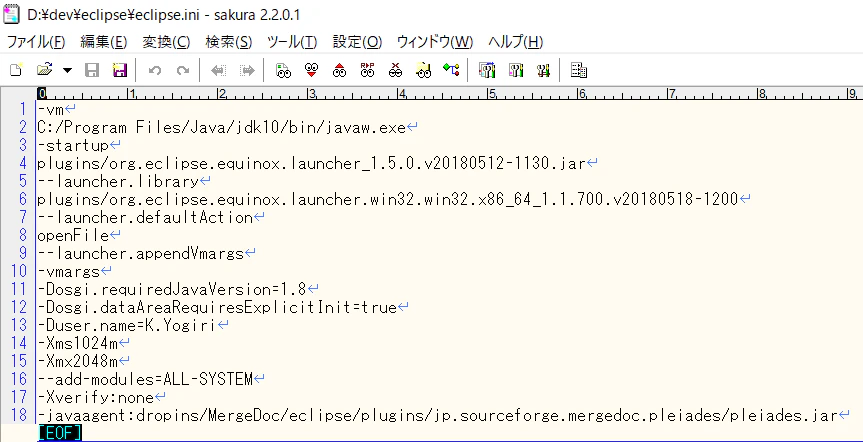
Task: Open the 編集(E) menu
Action: click(x=103, y=42)
